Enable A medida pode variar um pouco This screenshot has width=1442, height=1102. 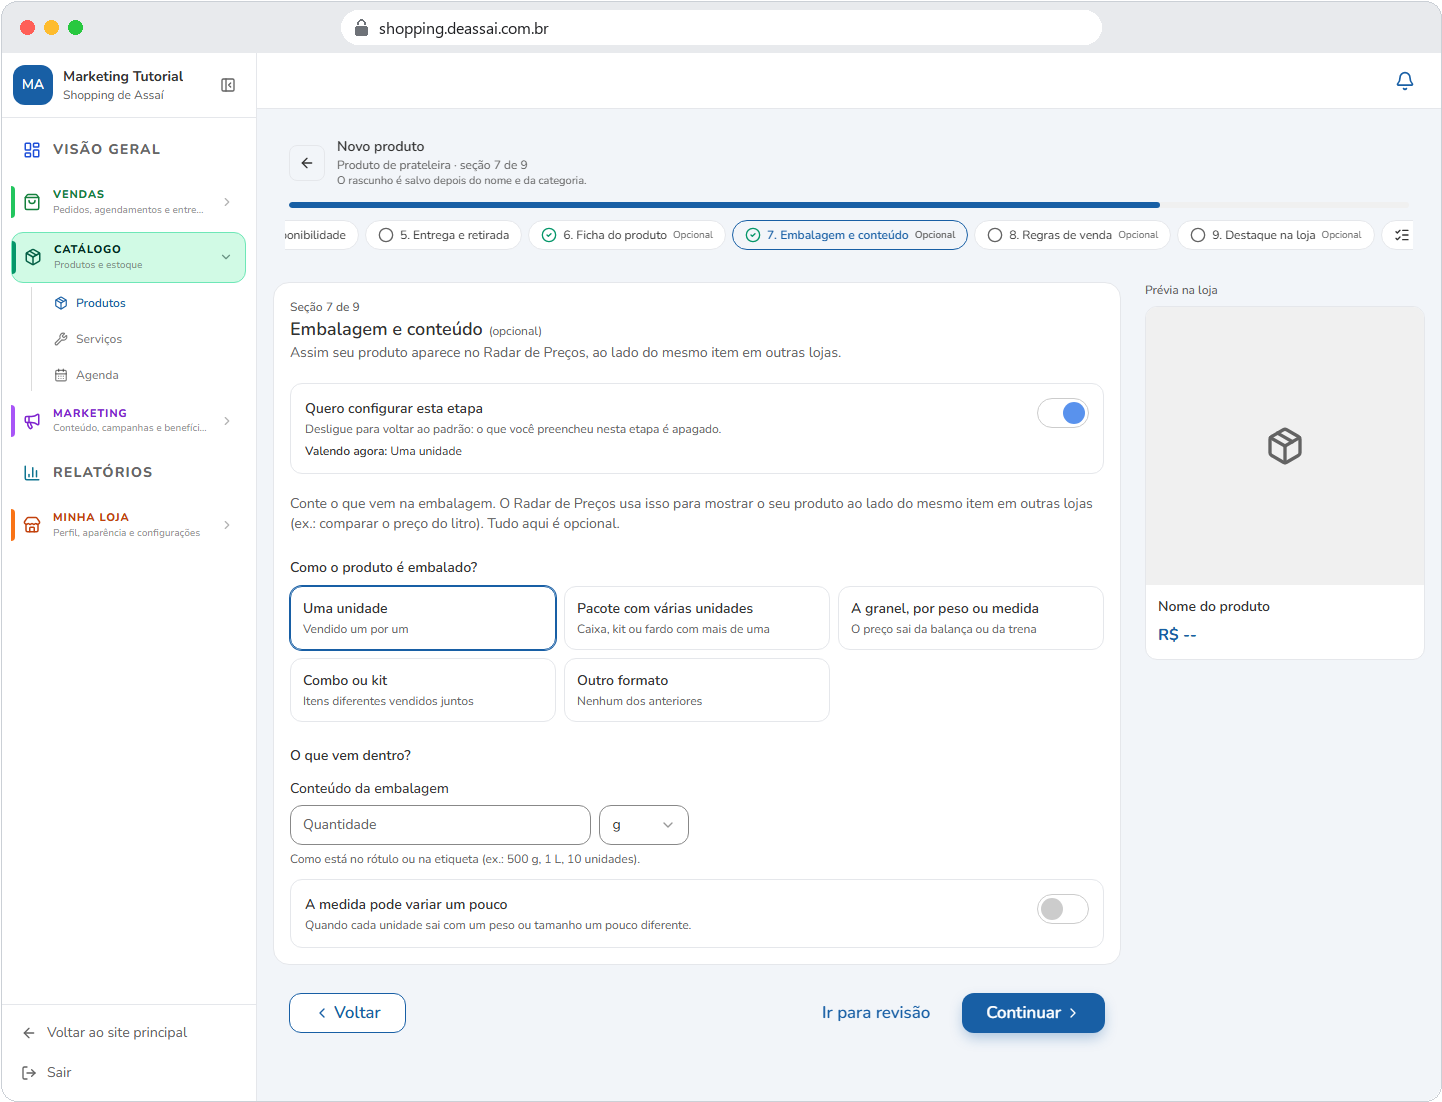(x=1062, y=909)
